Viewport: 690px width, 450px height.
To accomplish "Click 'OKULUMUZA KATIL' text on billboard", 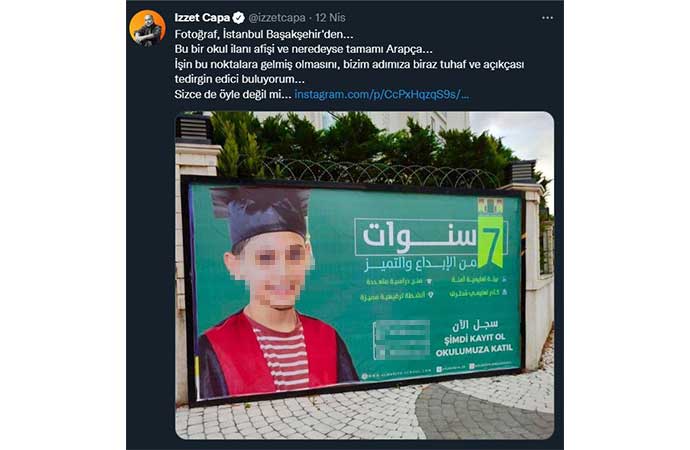I will click(x=474, y=350).
